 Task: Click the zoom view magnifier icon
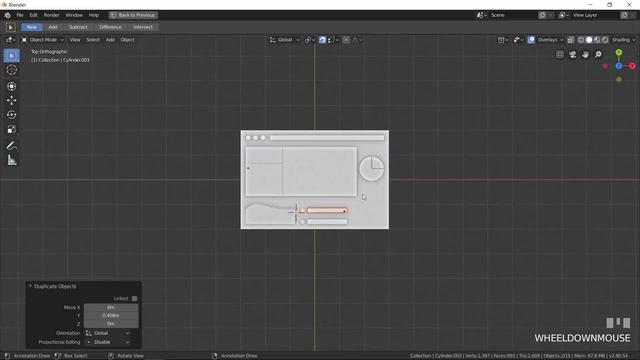pyautogui.click(x=598, y=55)
